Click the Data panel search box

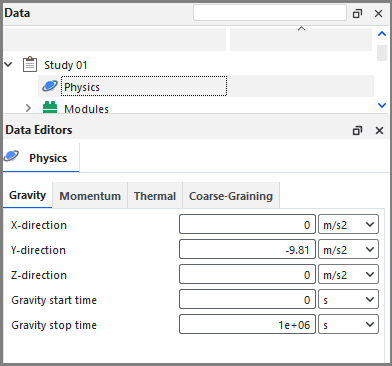pyautogui.click(x=270, y=13)
